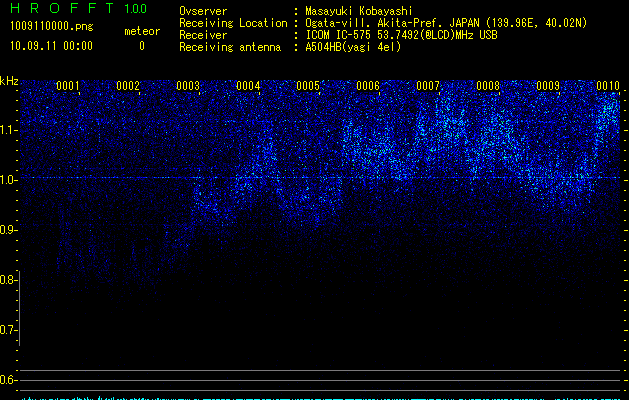Click time marker 0006
Screen dimensions: 629x400
(368, 86)
